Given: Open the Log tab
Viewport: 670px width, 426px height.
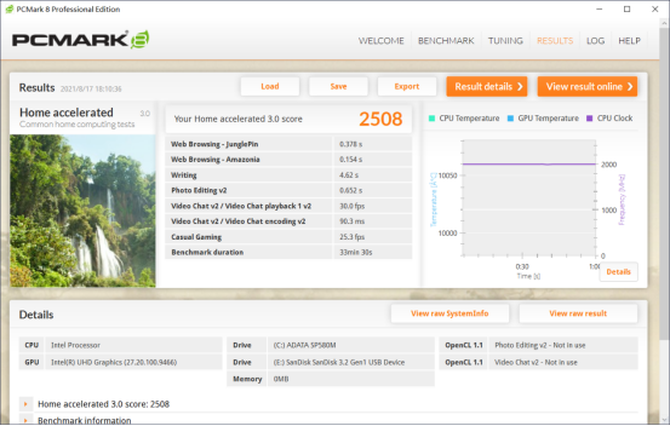Looking at the screenshot, I should 595,41.
